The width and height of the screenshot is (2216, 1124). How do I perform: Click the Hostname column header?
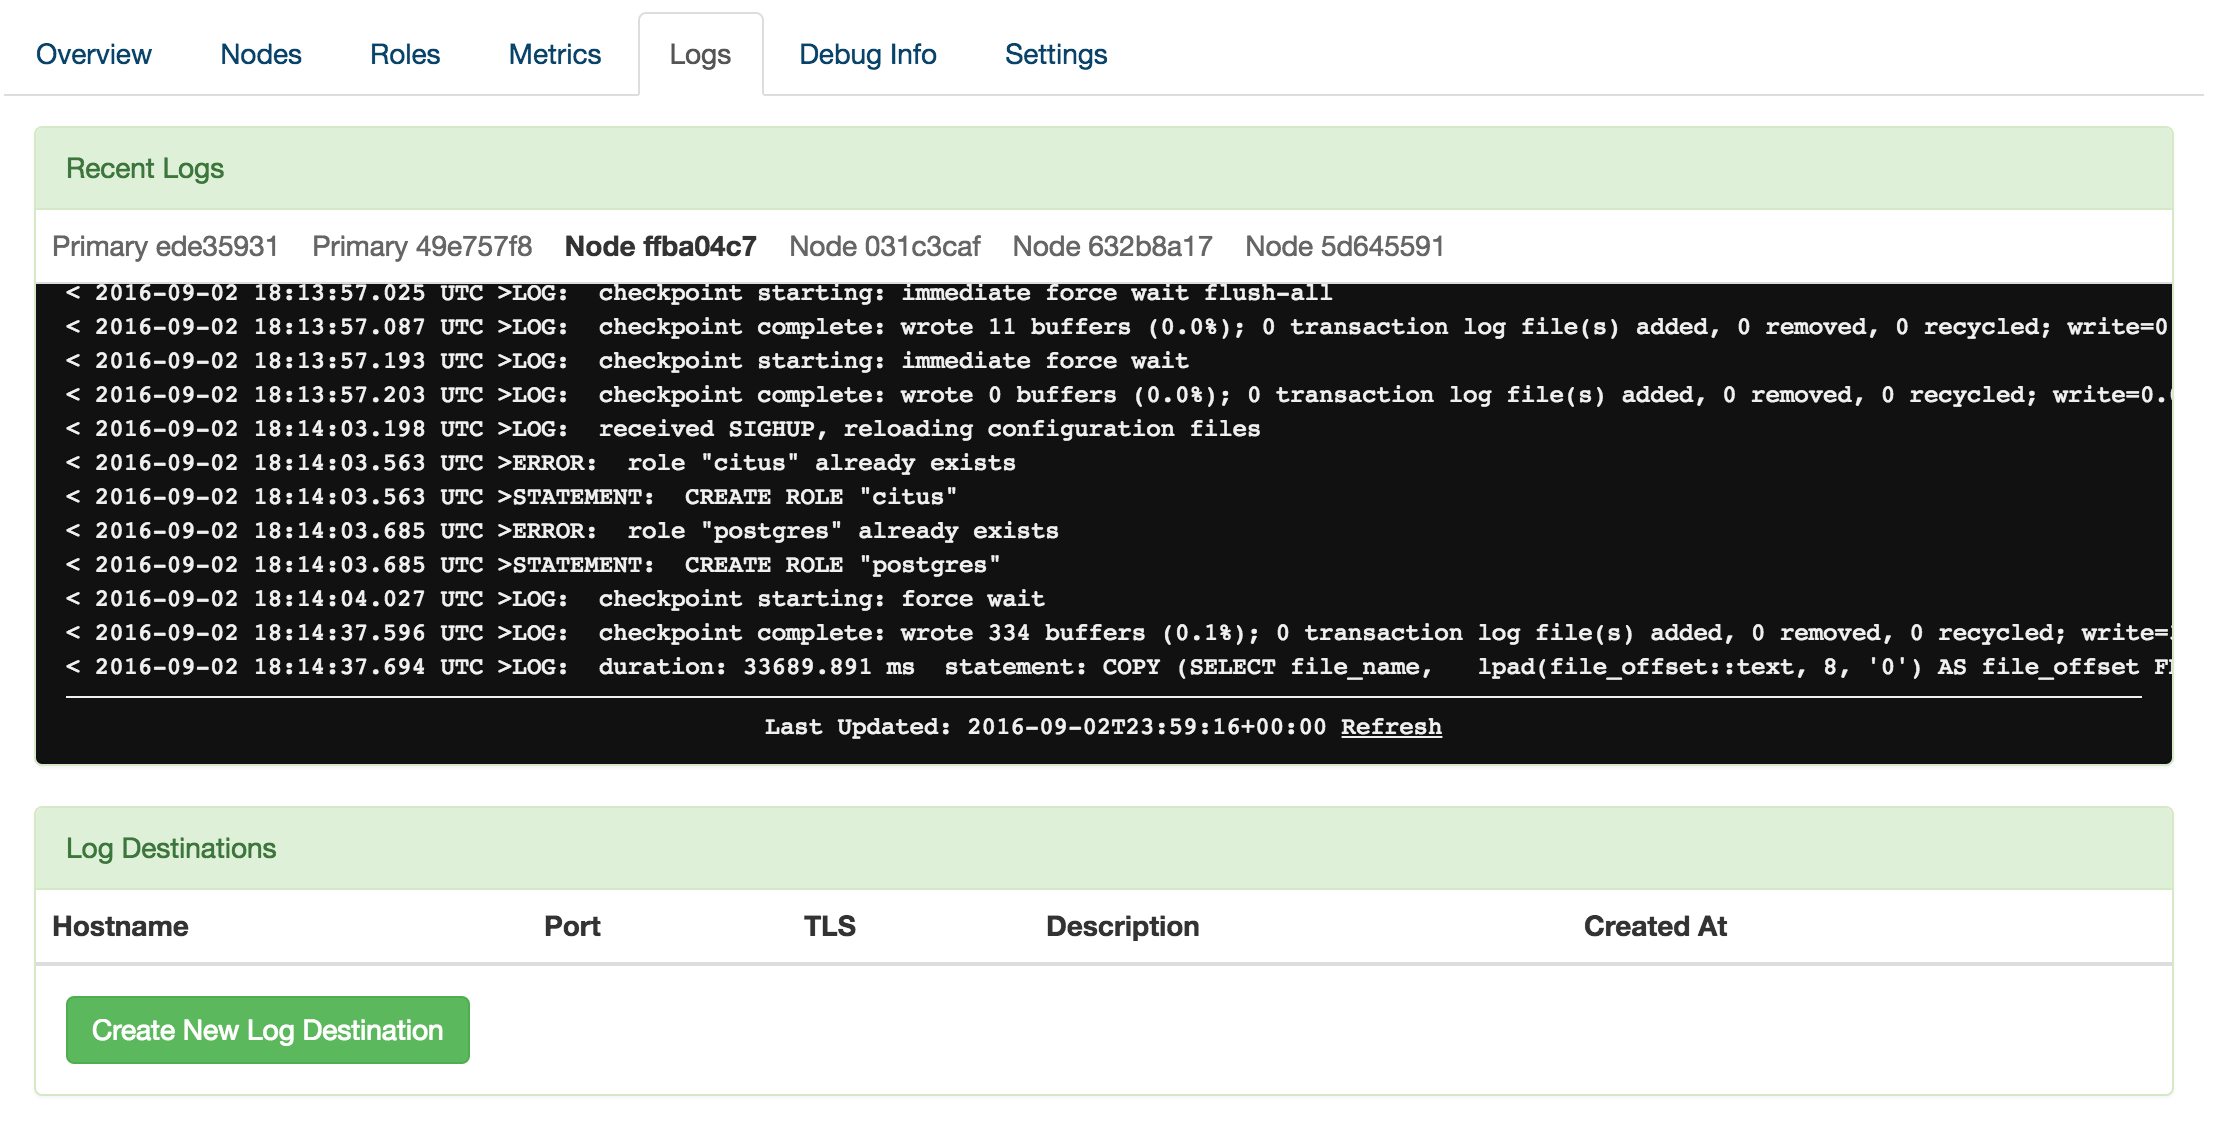[120, 926]
